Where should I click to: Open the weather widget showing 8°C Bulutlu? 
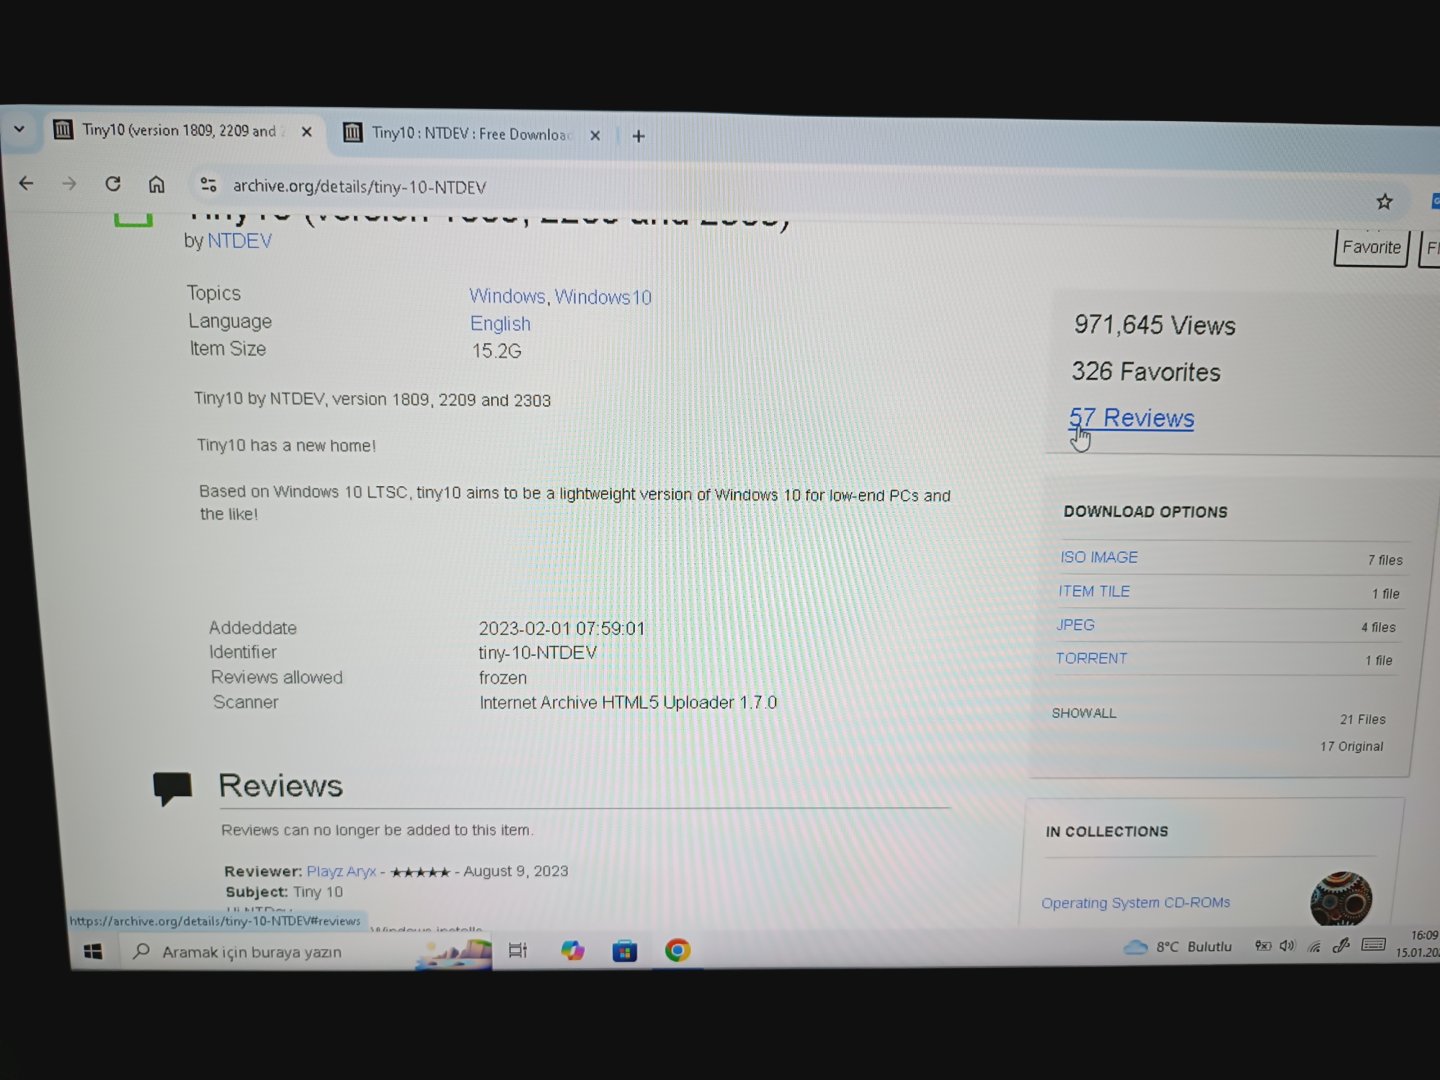pyautogui.click(x=1178, y=946)
